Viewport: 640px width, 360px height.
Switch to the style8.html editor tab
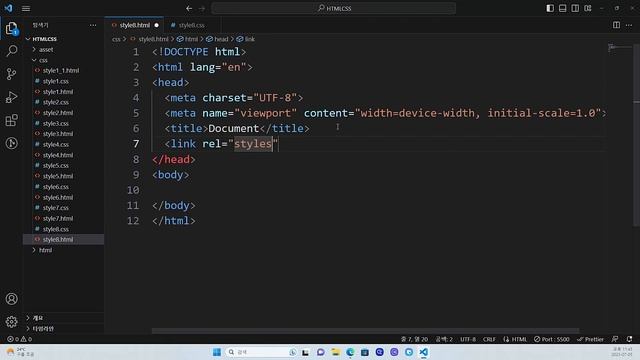point(135,25)
